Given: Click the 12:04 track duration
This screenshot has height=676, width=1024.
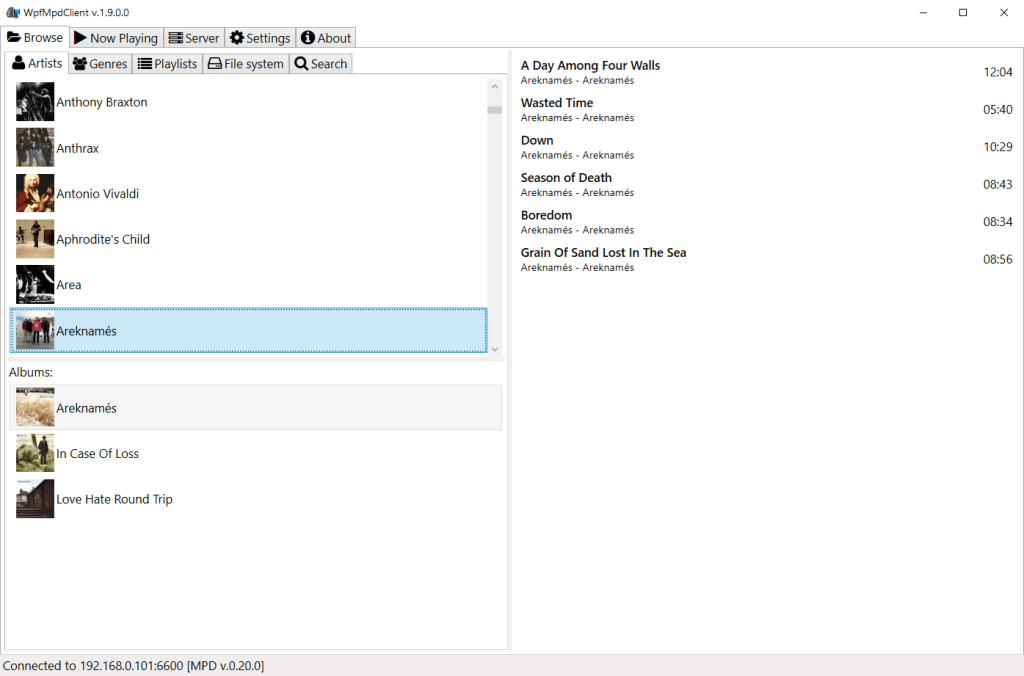Looking at the screenshot, I should pos(998,72).
